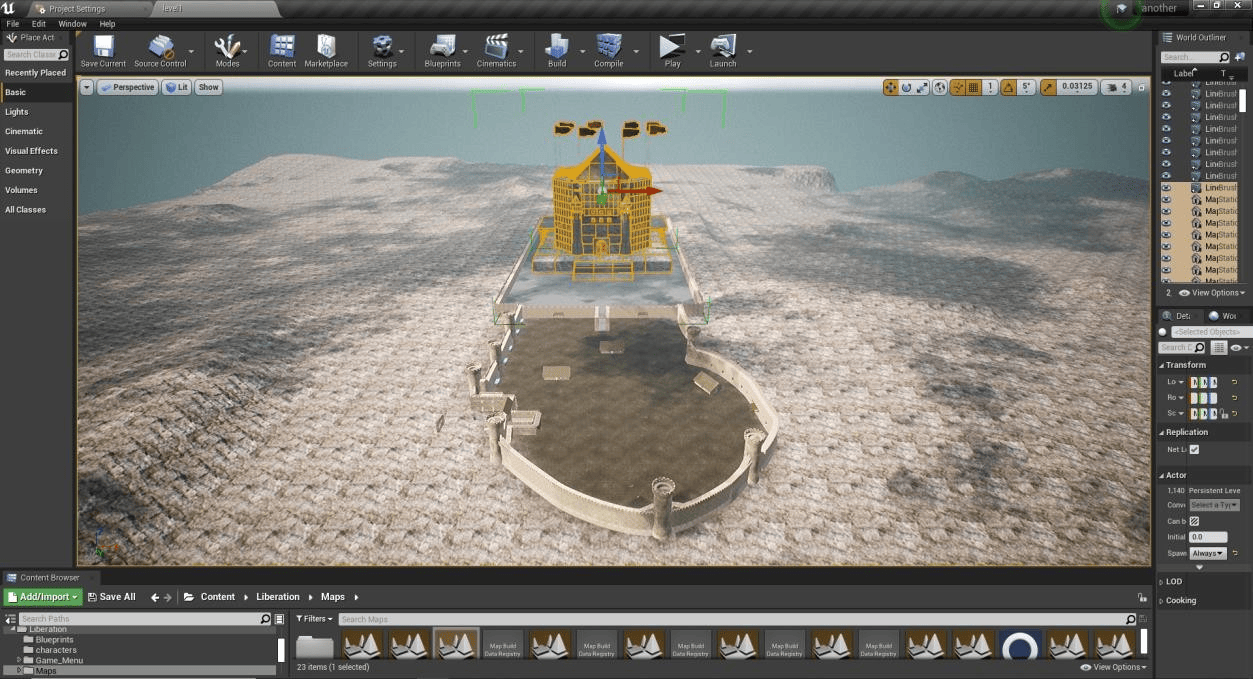Toggle scale snapping in viewport toolbar
The image size is (1253, 679).
pos(1048,87)
